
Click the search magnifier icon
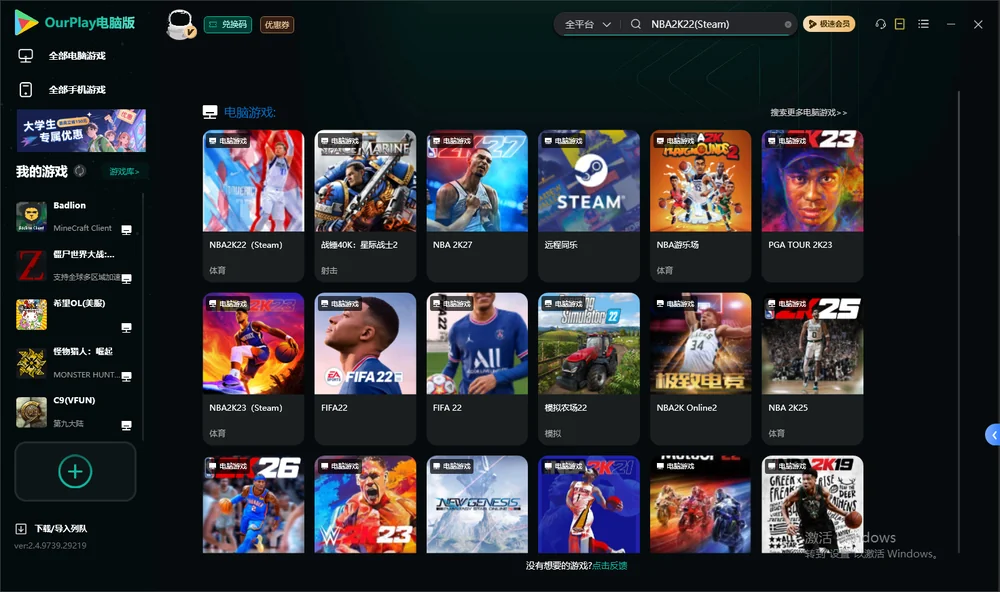coord(635,24)
